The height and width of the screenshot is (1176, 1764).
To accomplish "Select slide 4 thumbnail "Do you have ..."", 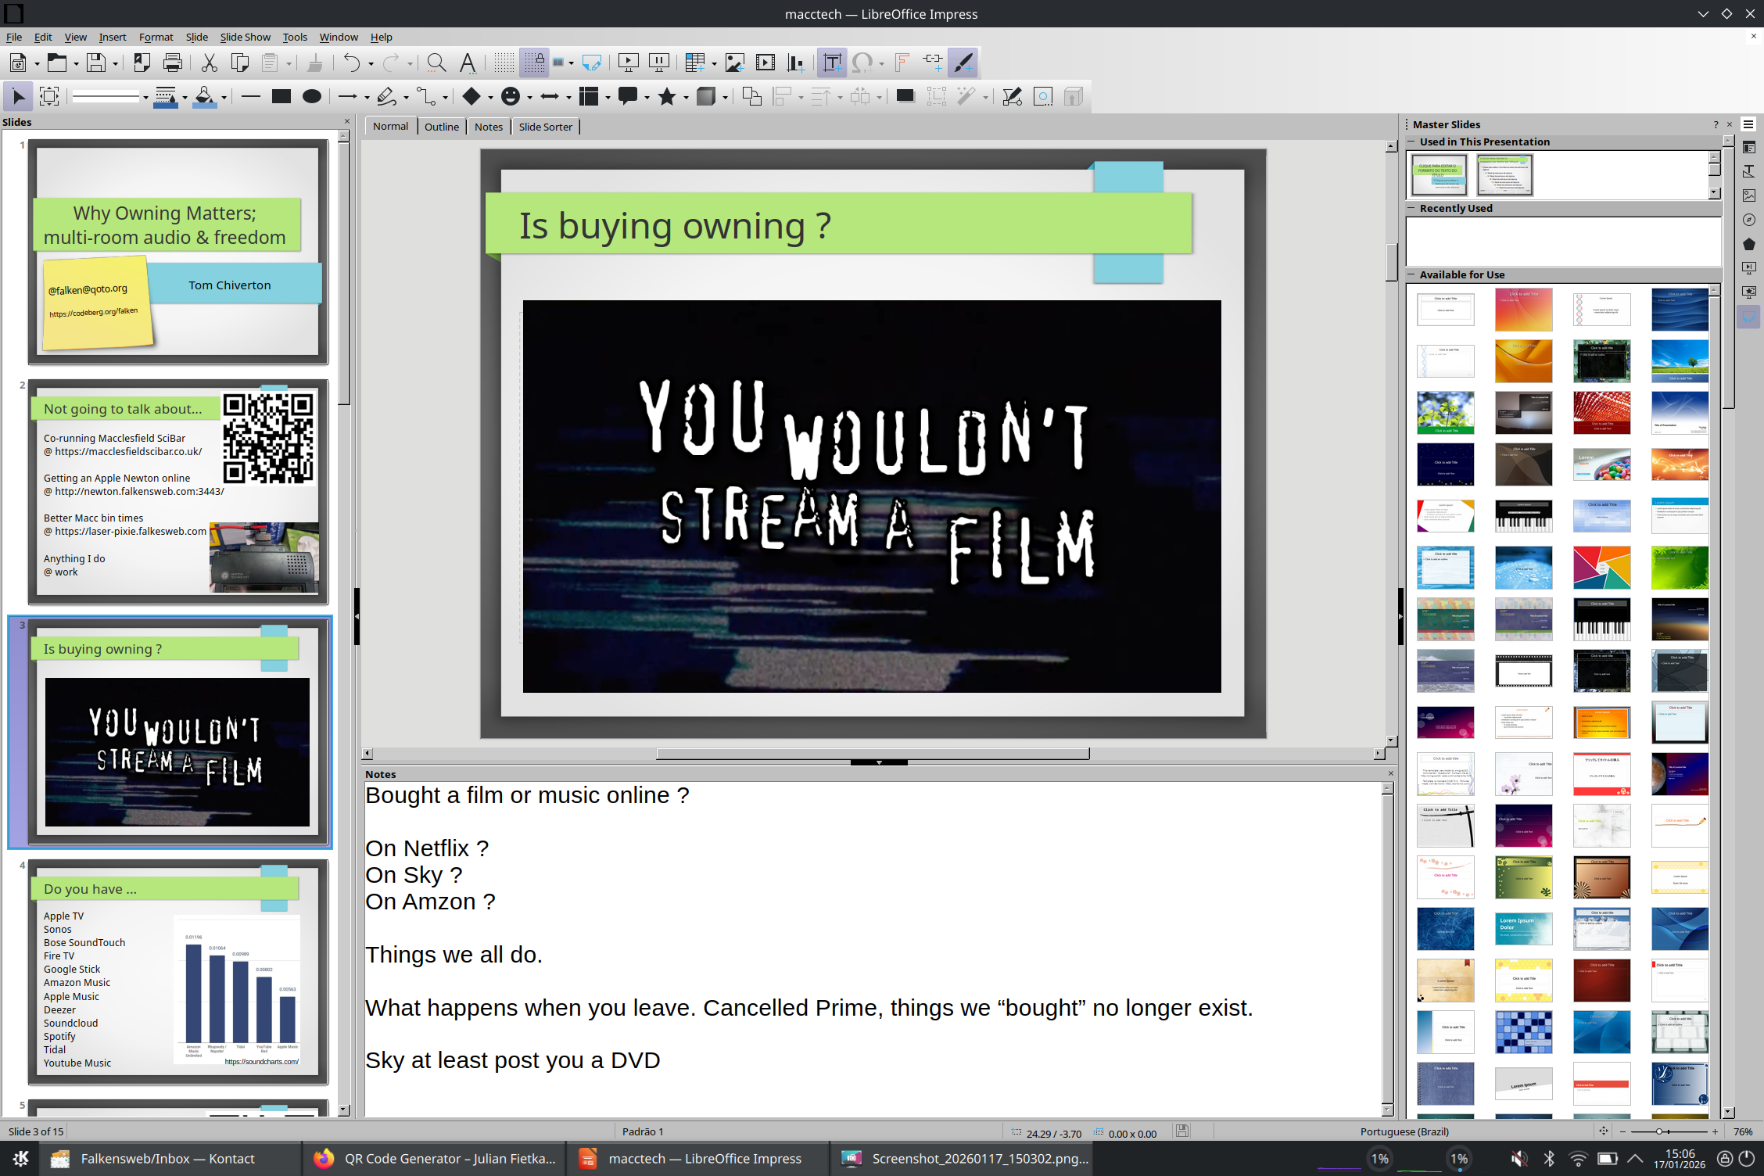I will click(x=178, y=972).
